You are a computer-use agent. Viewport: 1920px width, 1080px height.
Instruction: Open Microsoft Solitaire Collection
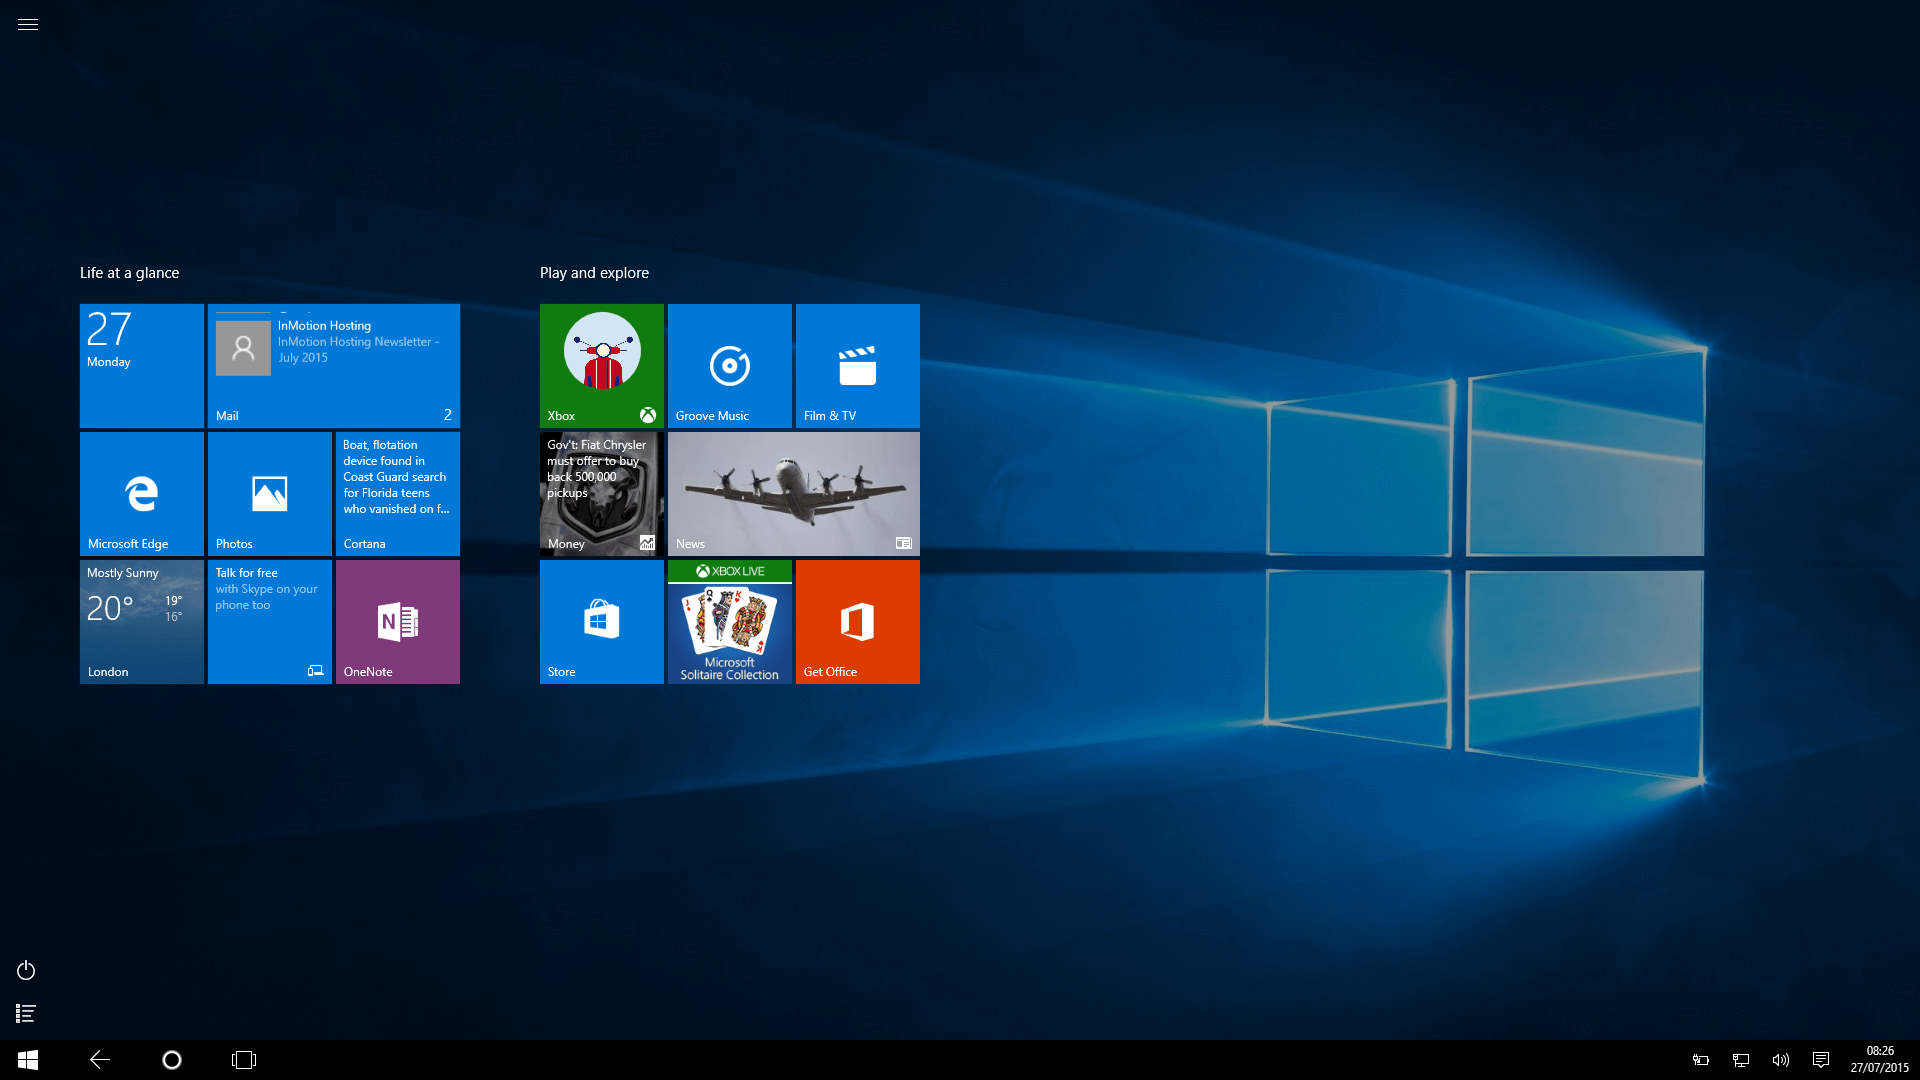729,621
